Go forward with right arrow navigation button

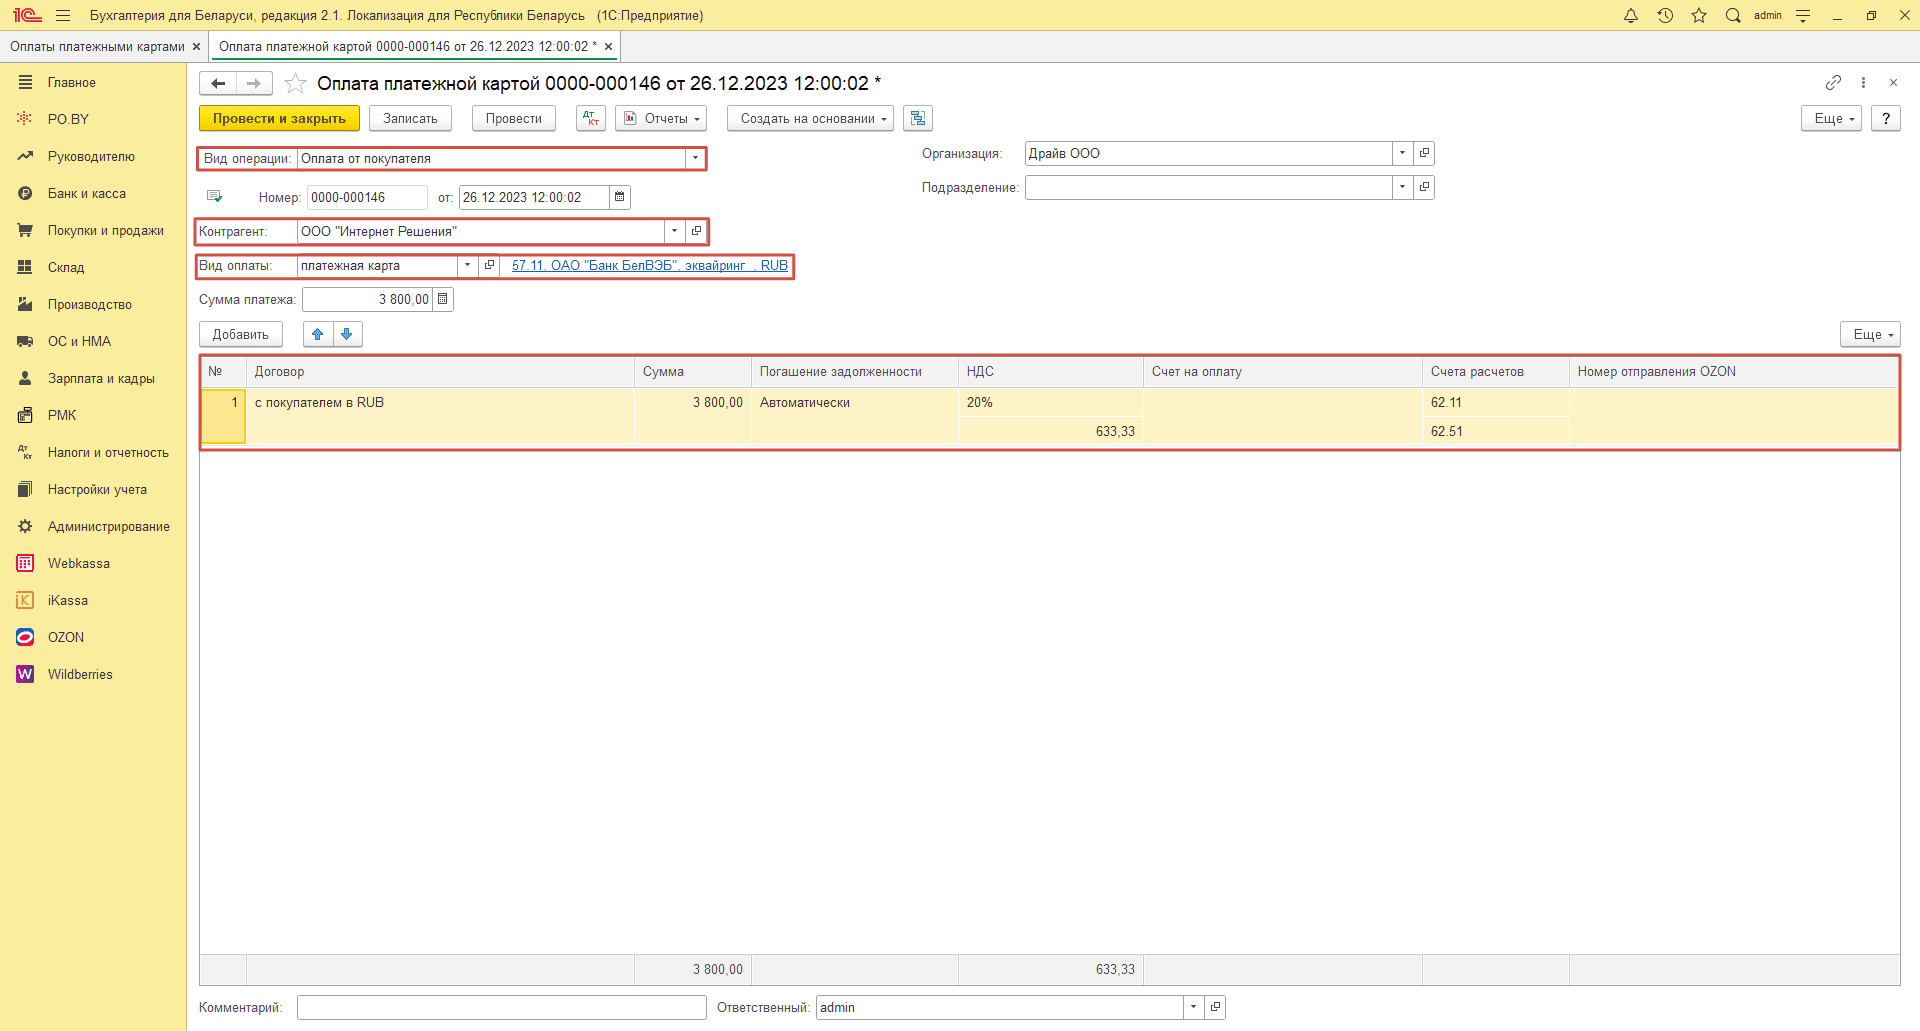pyautogui.click(x=254, y=83)
